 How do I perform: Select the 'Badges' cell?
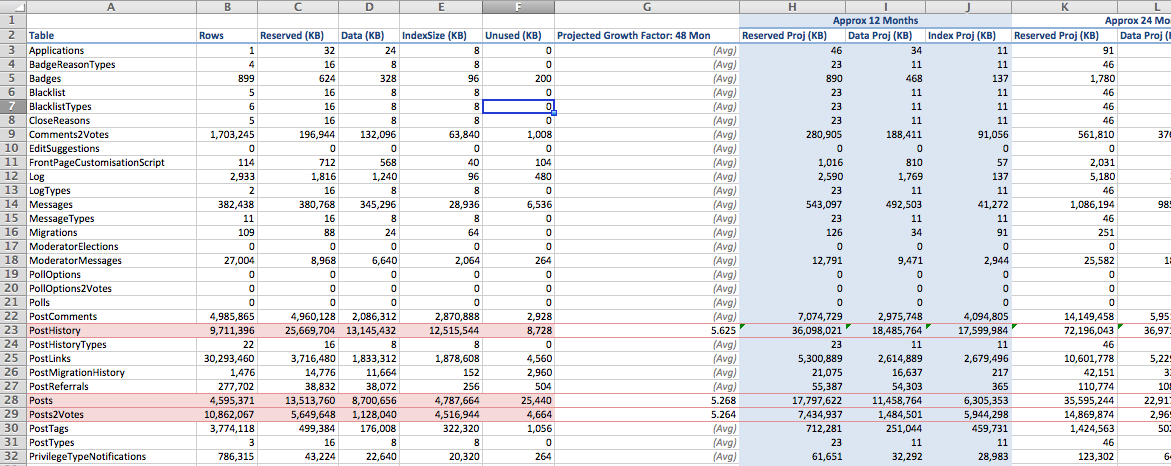click(x=111, y=78)
